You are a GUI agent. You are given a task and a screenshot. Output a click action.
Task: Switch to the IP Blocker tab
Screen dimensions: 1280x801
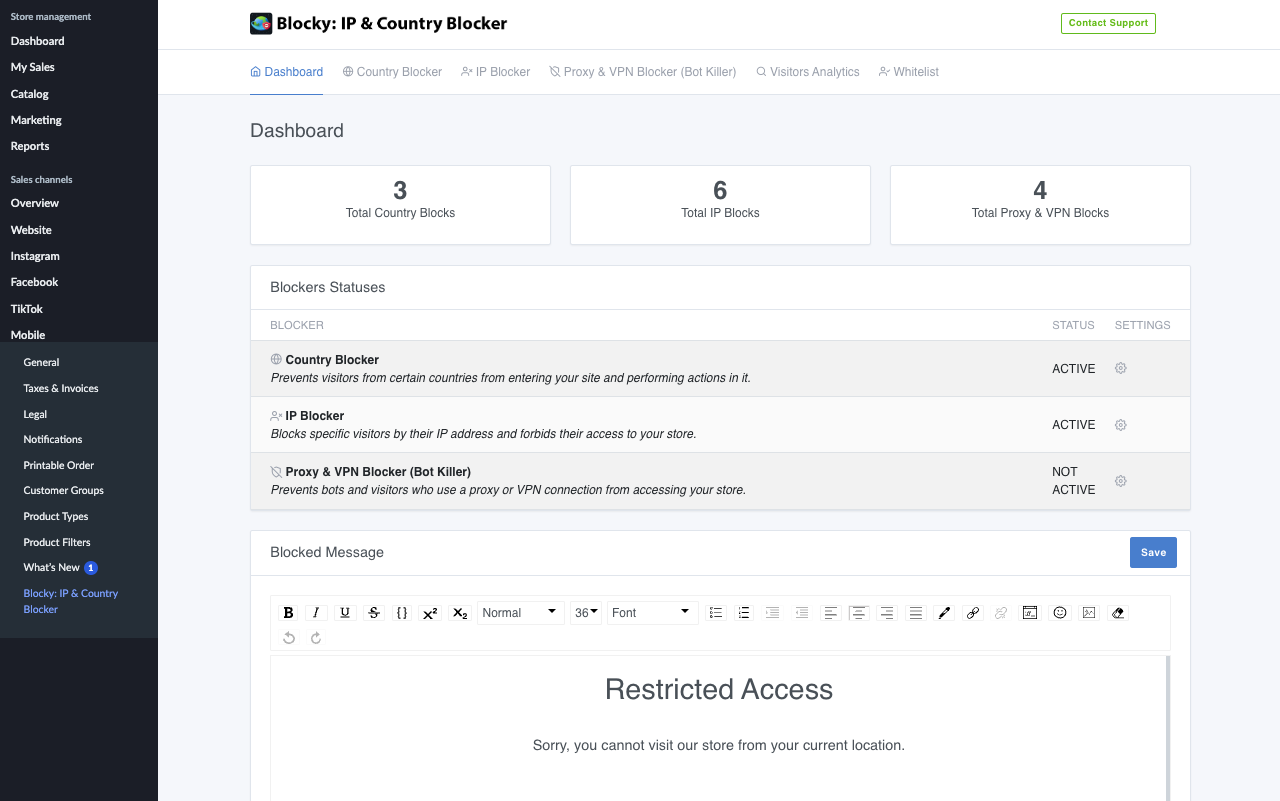(495, 72)
